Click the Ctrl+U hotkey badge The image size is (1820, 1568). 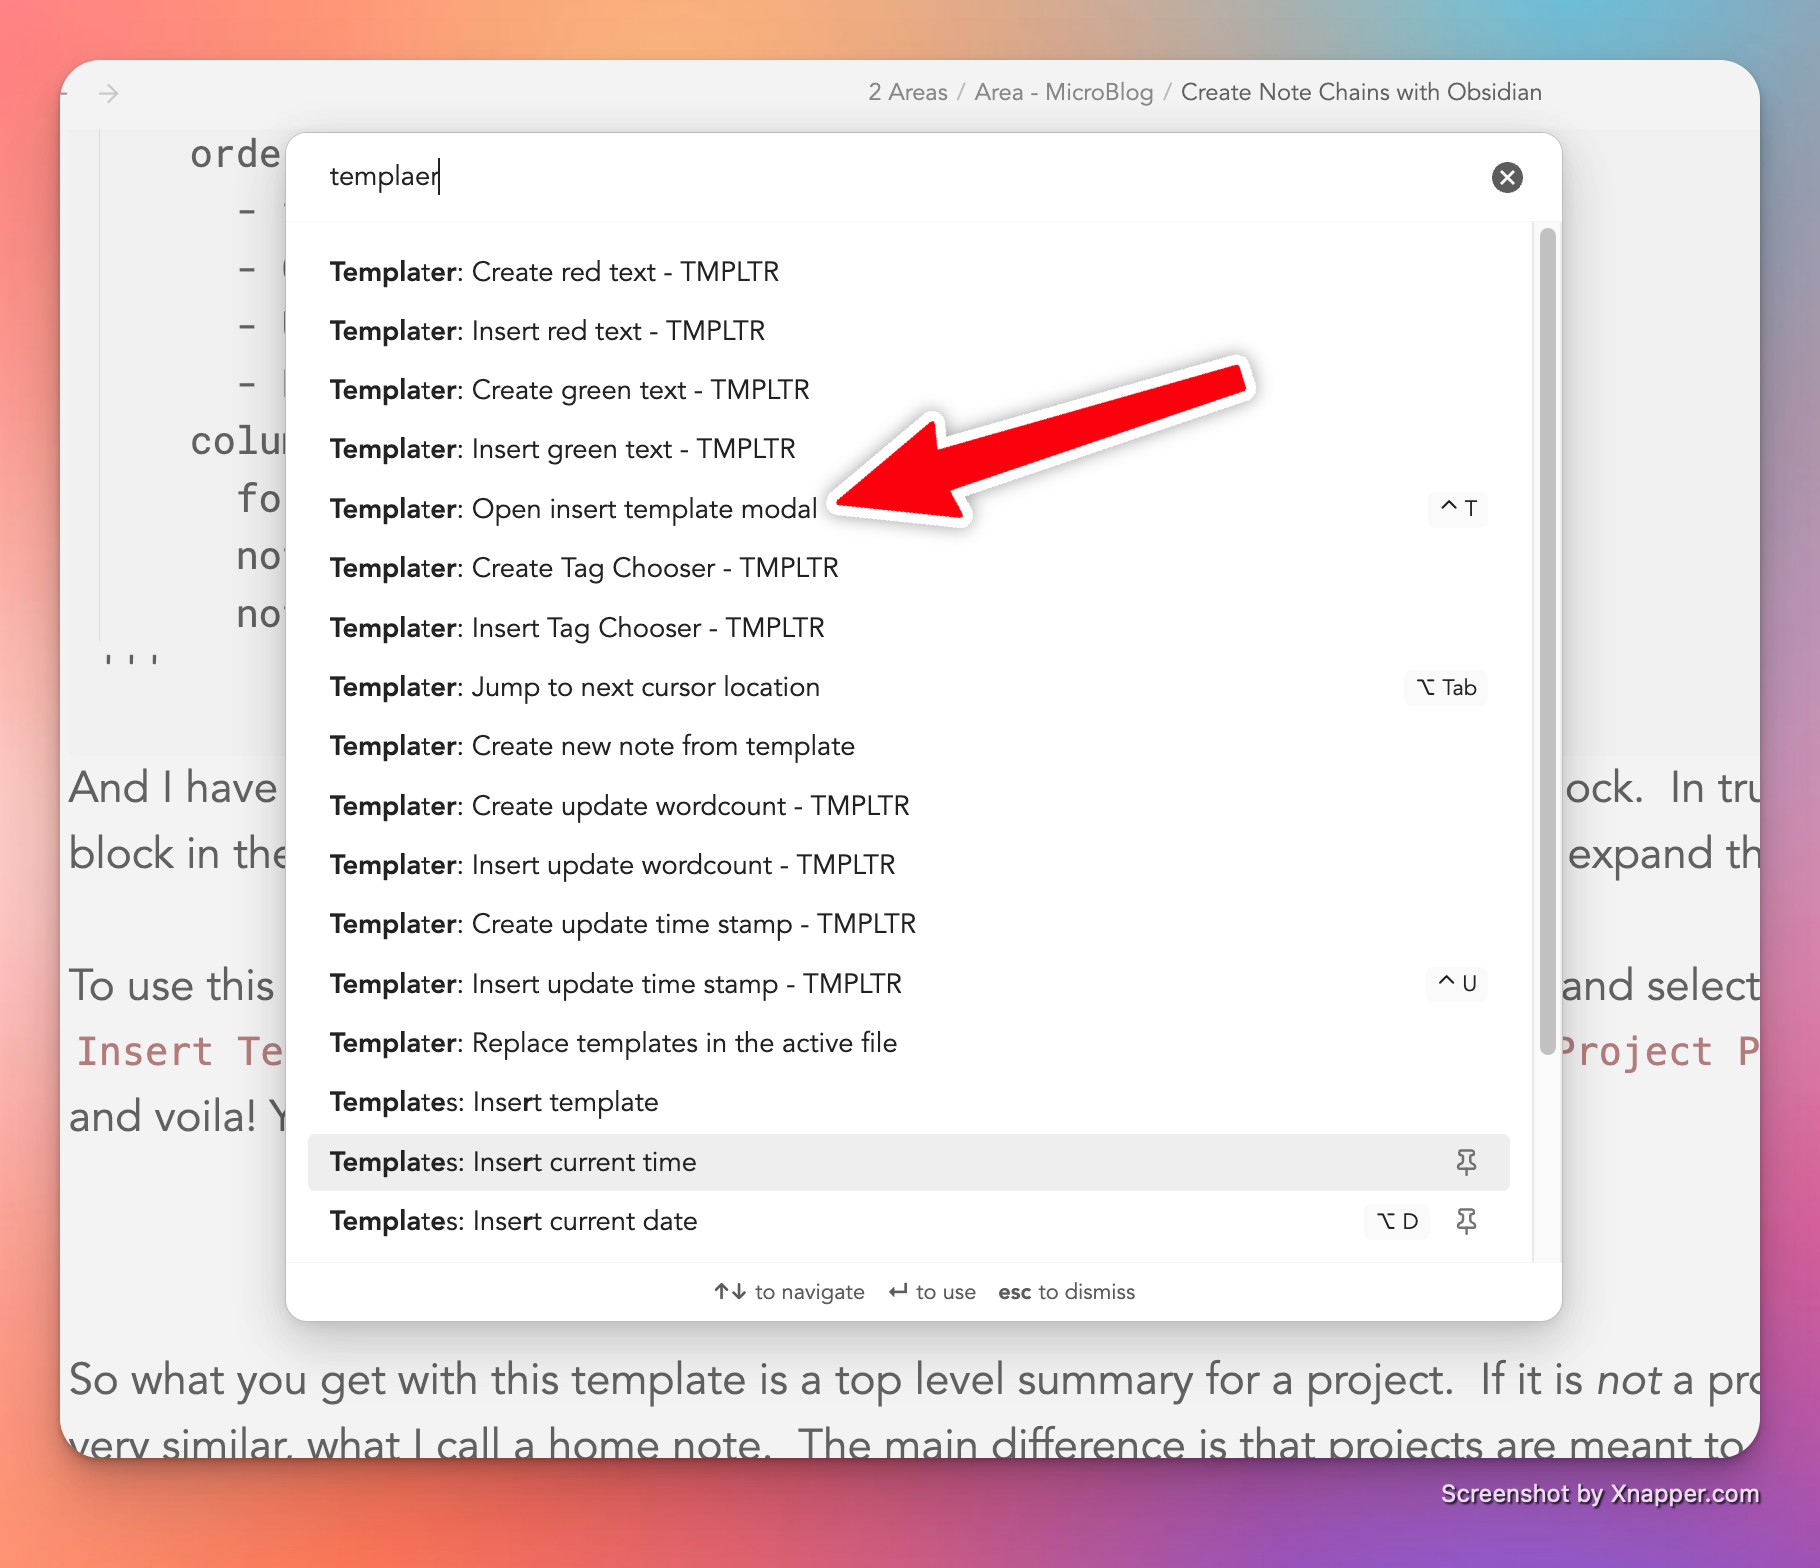coord(1457,983)
